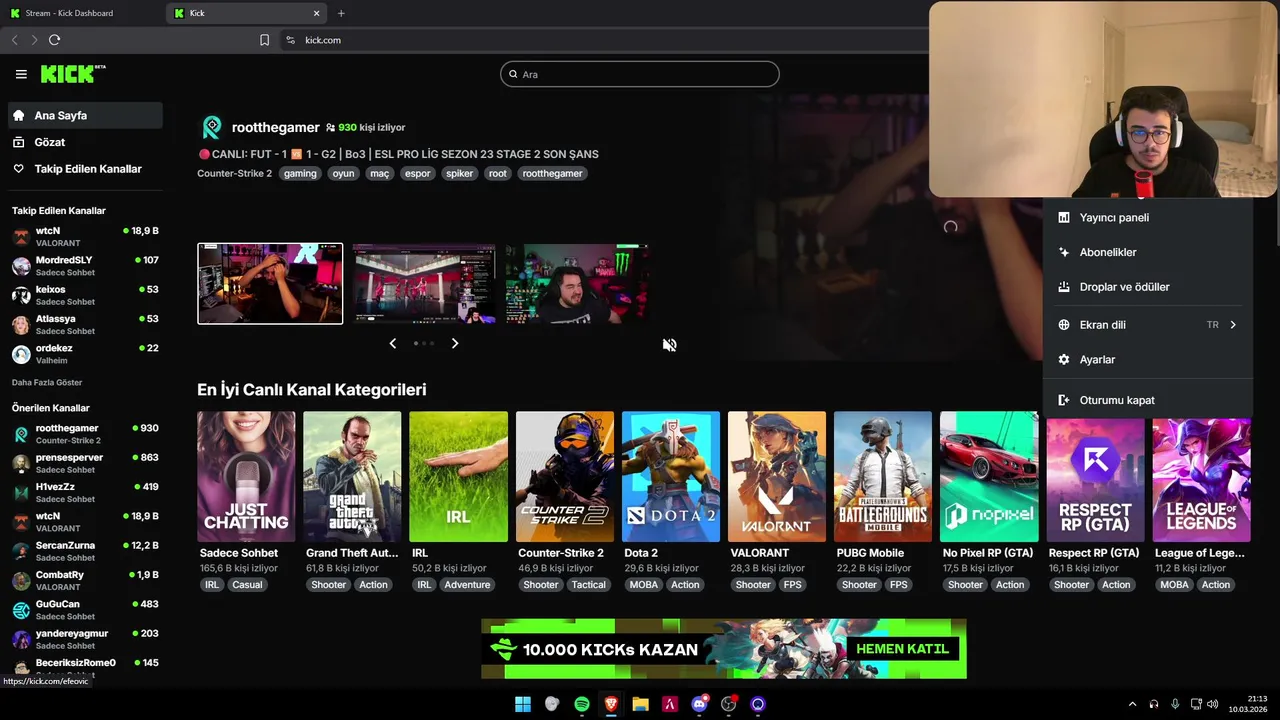Image resolution: width=1280 pixels, height=720 pixels.
Task: Open Takip Edilen Kanallar sidebar link
Action: point(85,169)
